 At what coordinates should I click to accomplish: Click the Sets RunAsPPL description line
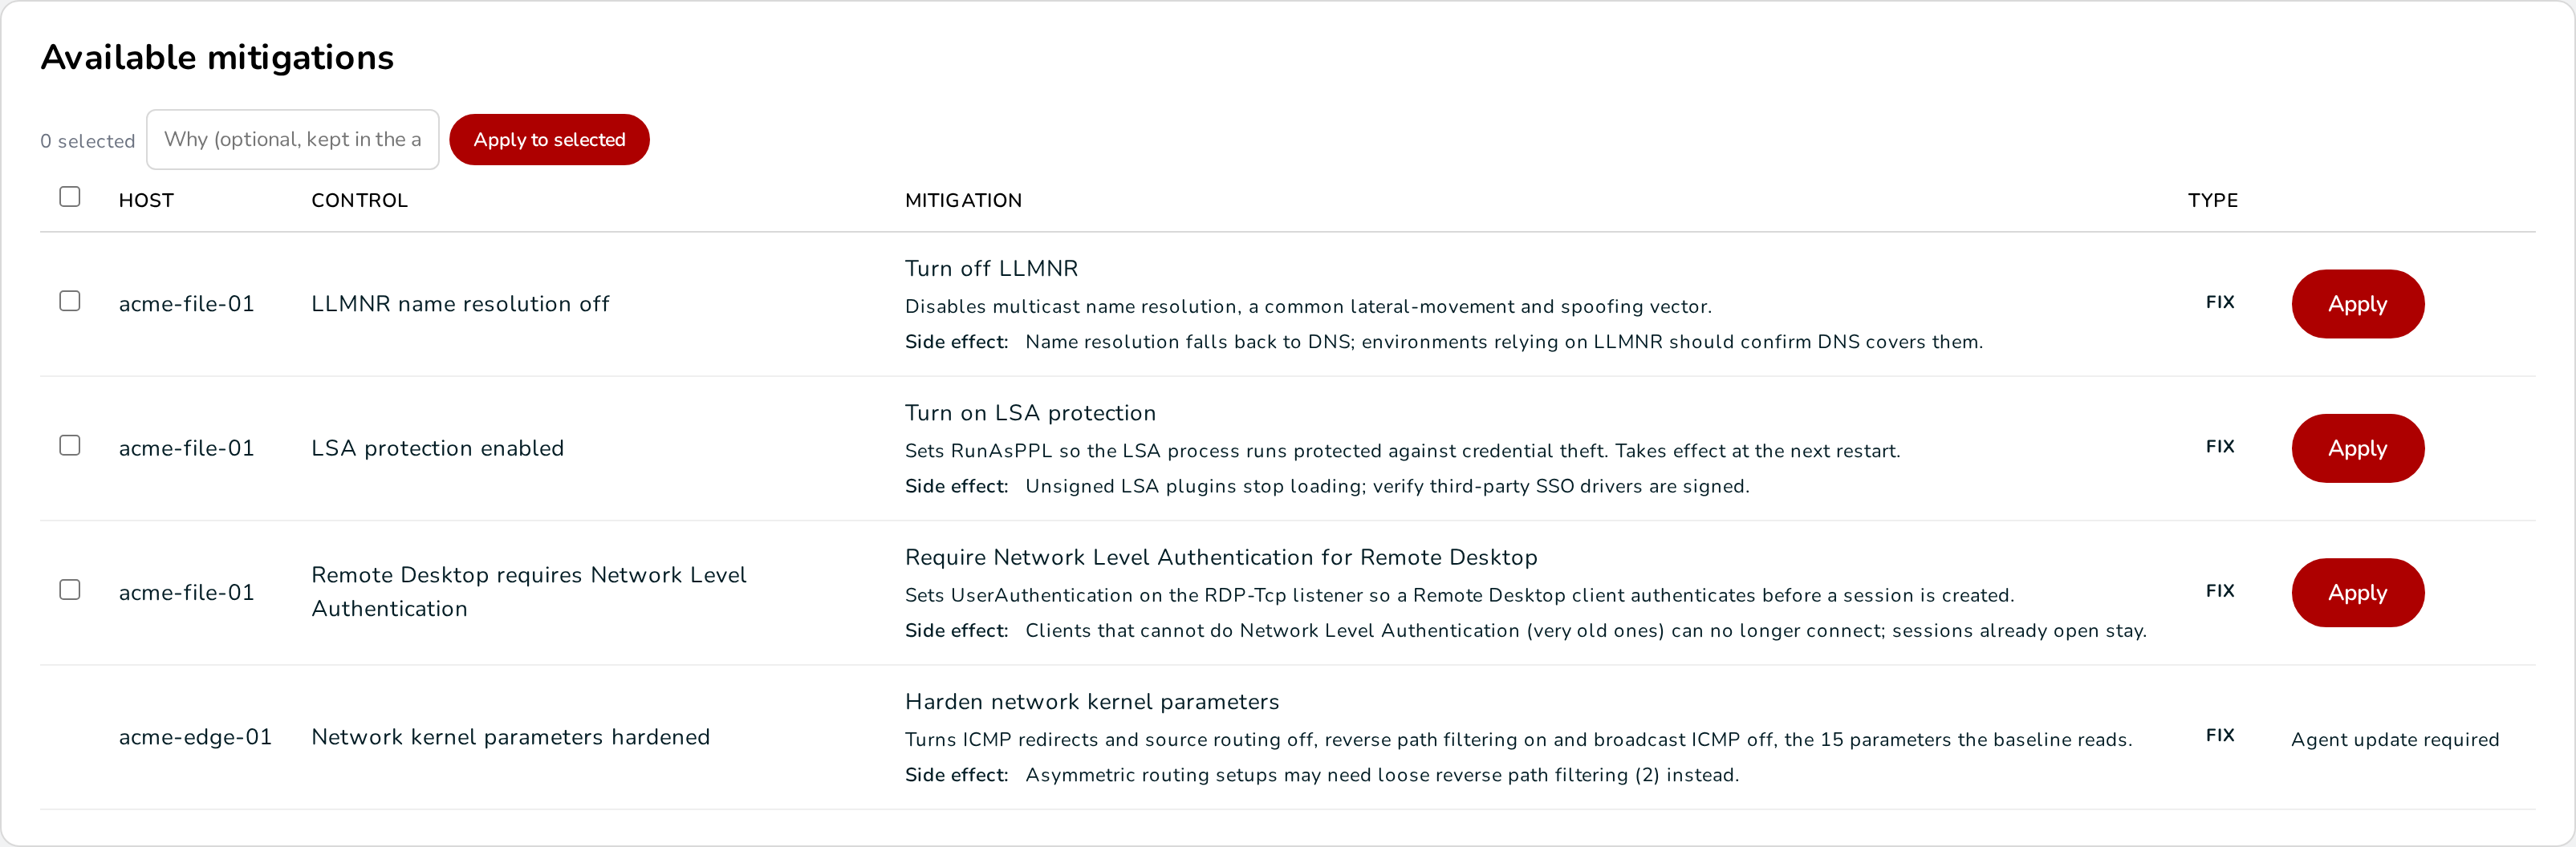1402,451
